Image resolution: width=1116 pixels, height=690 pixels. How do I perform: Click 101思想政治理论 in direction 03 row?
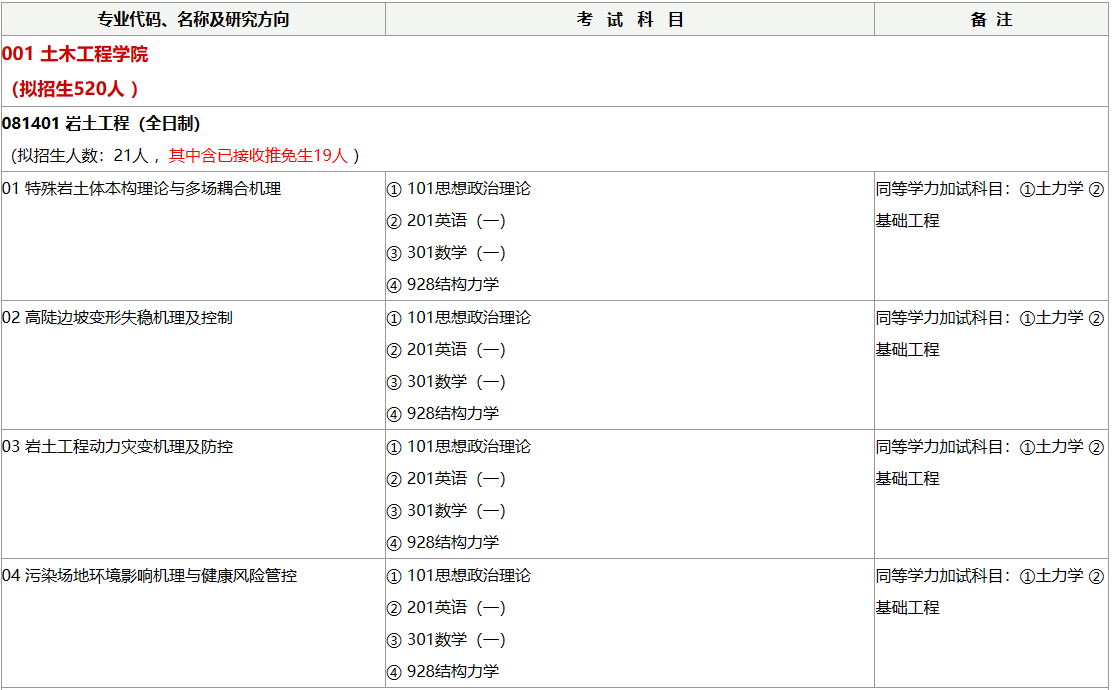468,446
